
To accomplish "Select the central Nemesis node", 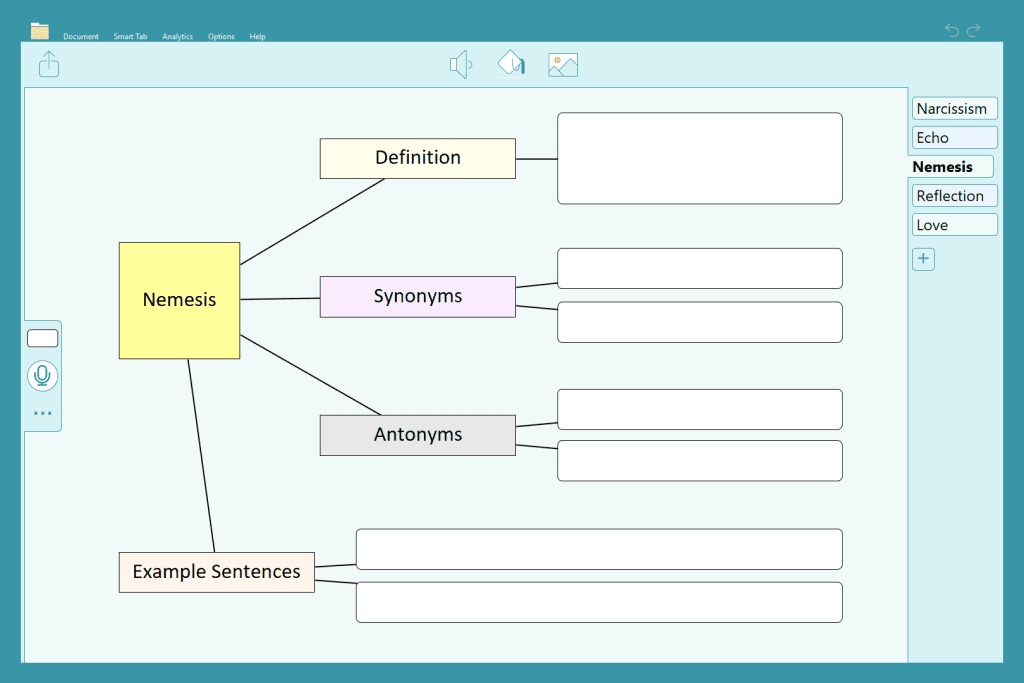I will coord(180,300).
